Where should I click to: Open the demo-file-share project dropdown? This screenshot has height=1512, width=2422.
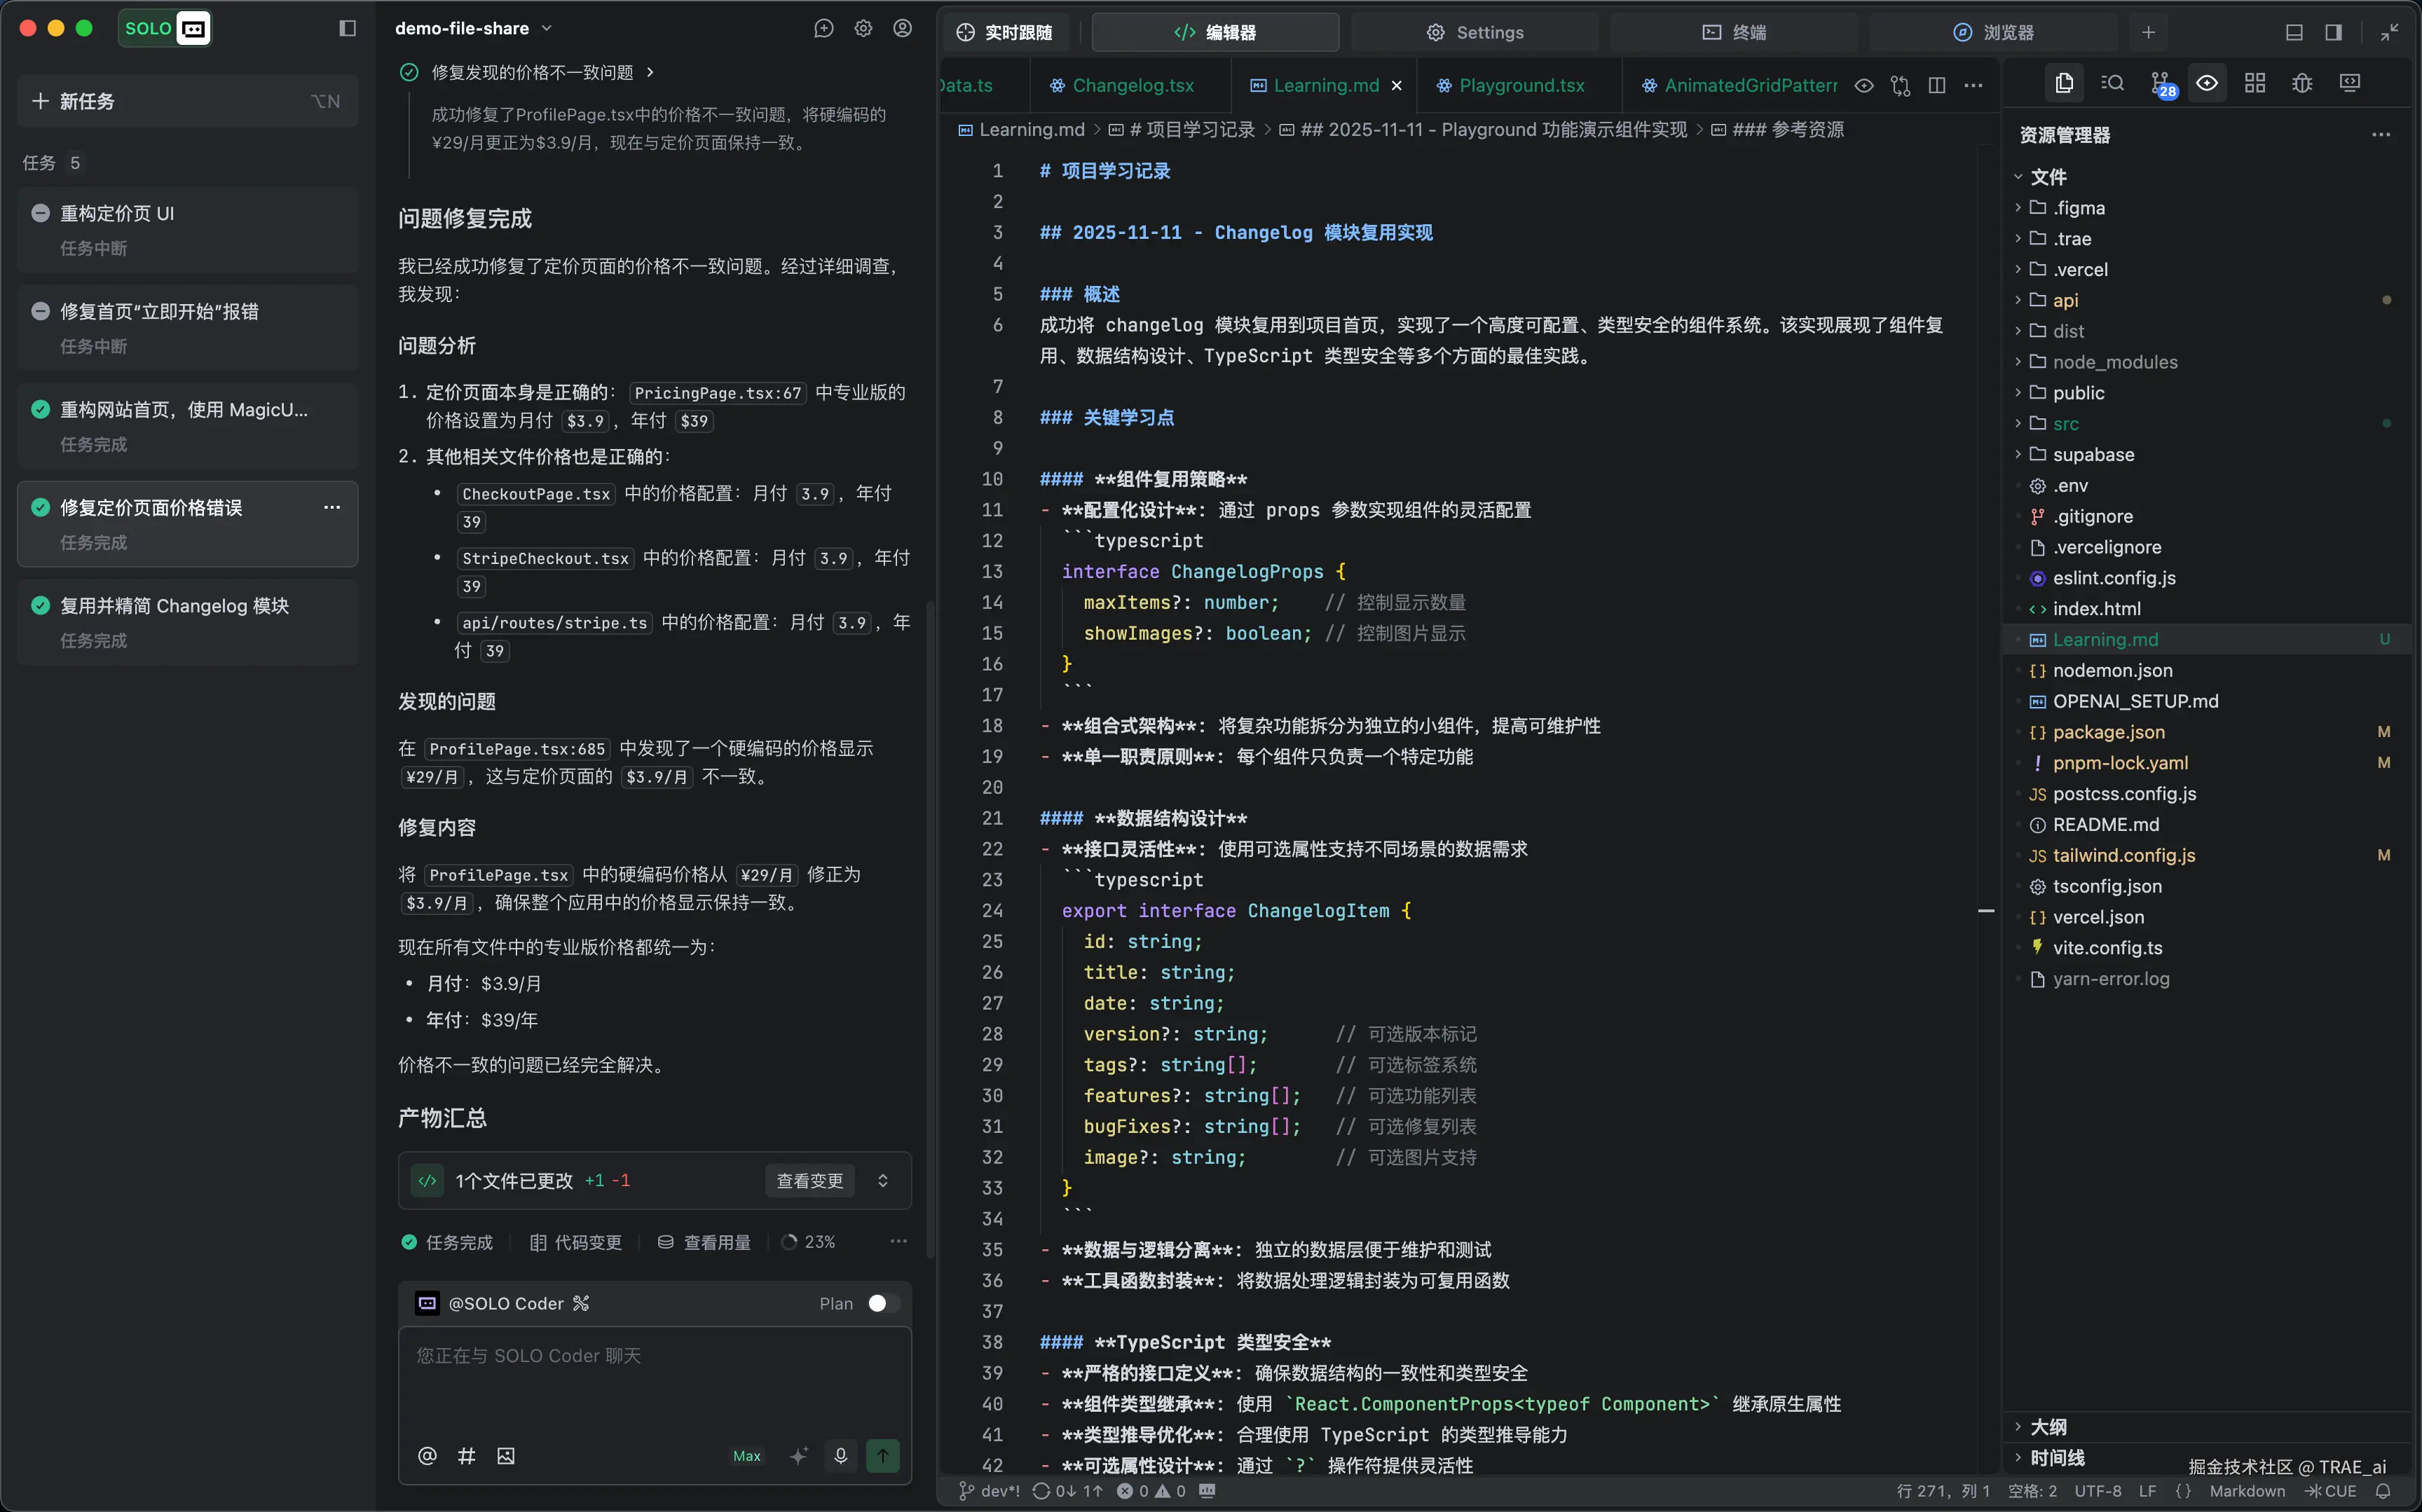point(473,29)
